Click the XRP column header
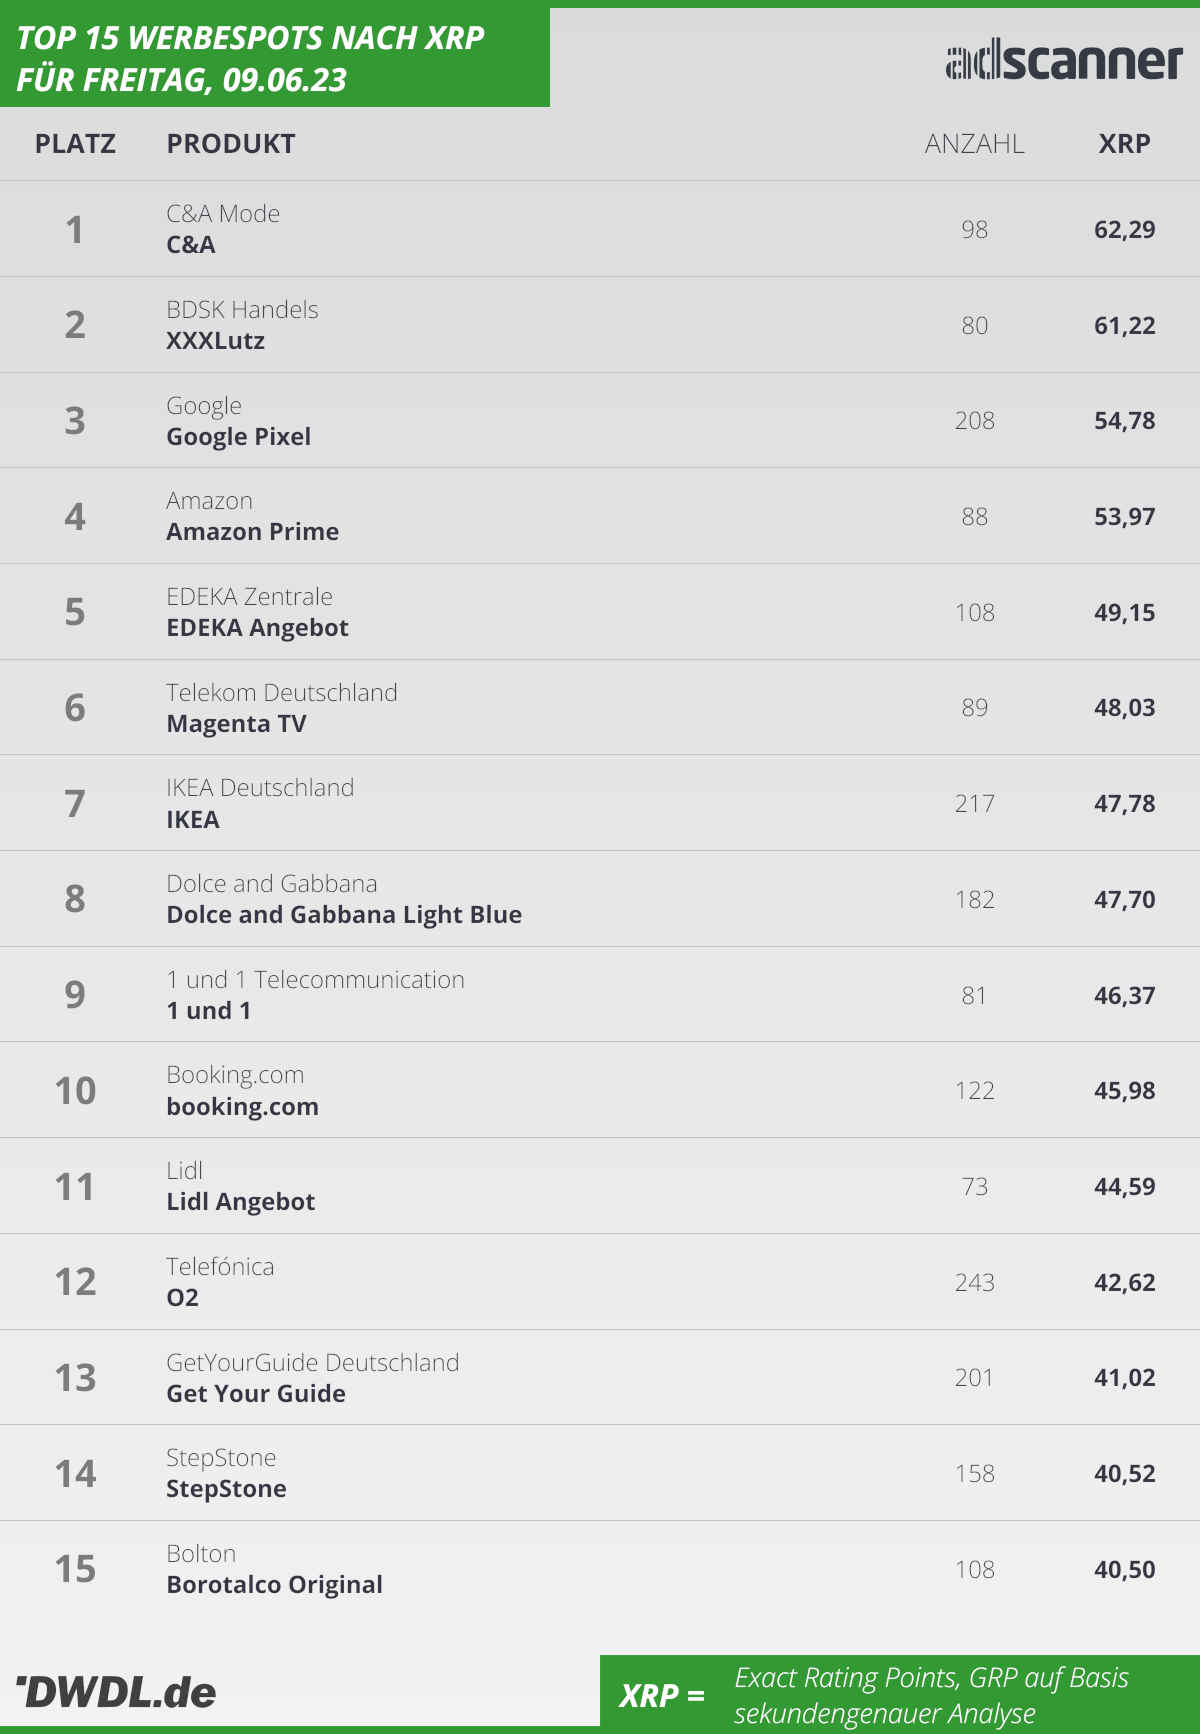Image resolution: width=1200 pixels, height=1734 pixels. (1124, 144)
